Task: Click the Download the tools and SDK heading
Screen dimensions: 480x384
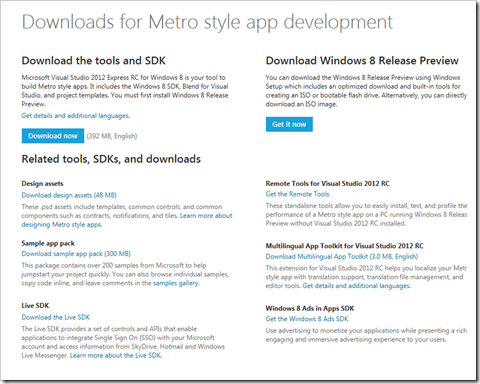Action: point(94,61)
